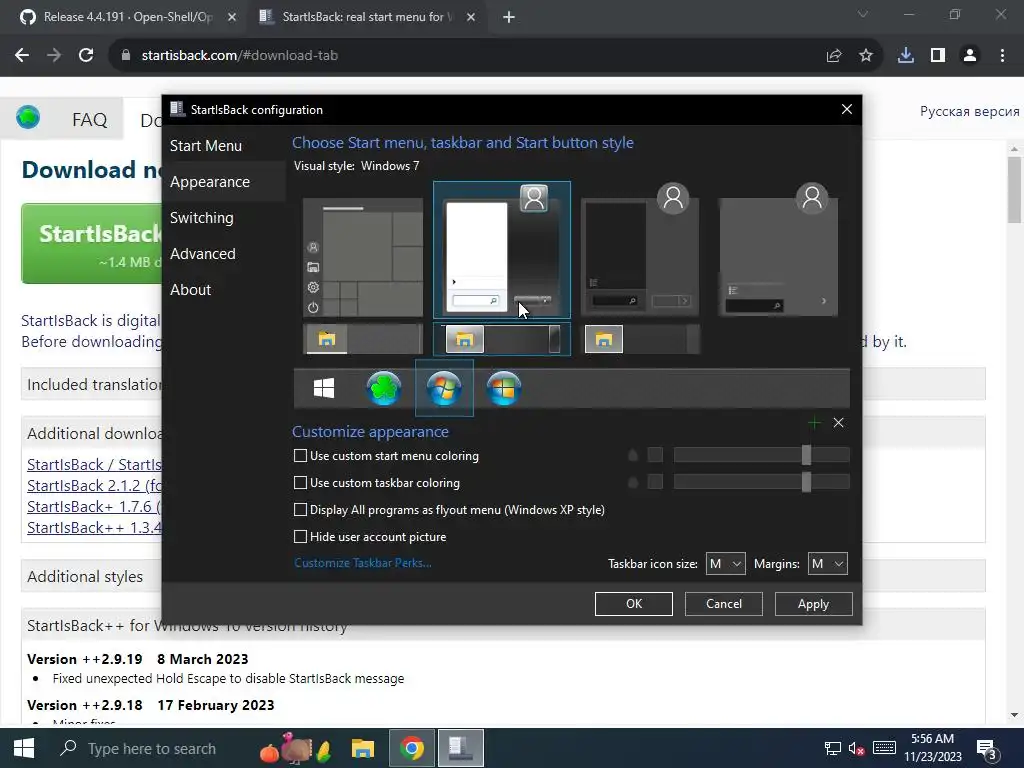Image resolution: width=1024 pixels, height=768 pixels.
Task: Switch to the Open-Shell Release browser tab
Action: 127,17
